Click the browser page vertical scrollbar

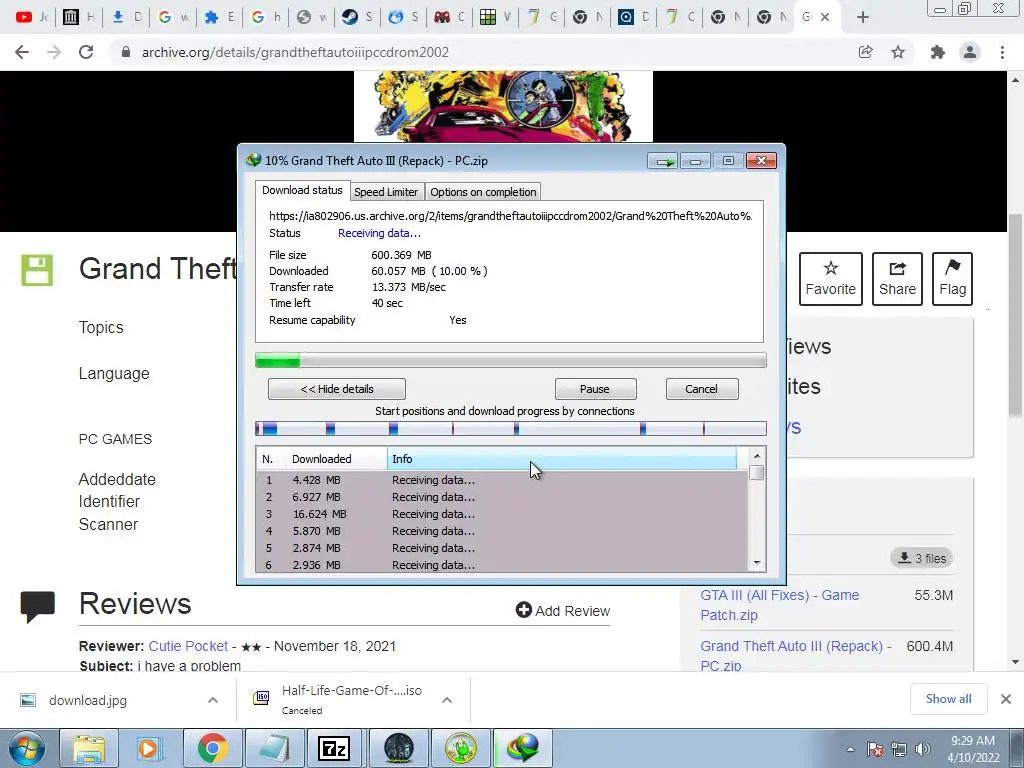click(1015, 315)
